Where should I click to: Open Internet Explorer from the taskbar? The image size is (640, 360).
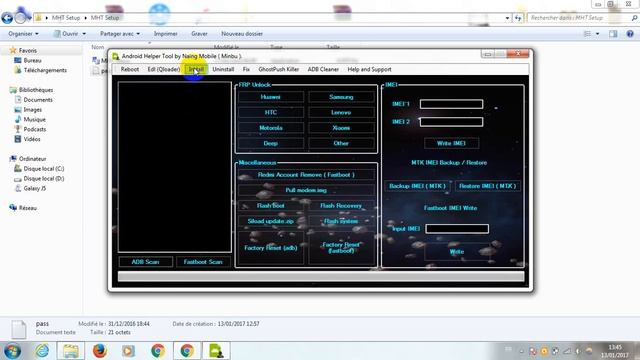[42, 351]
